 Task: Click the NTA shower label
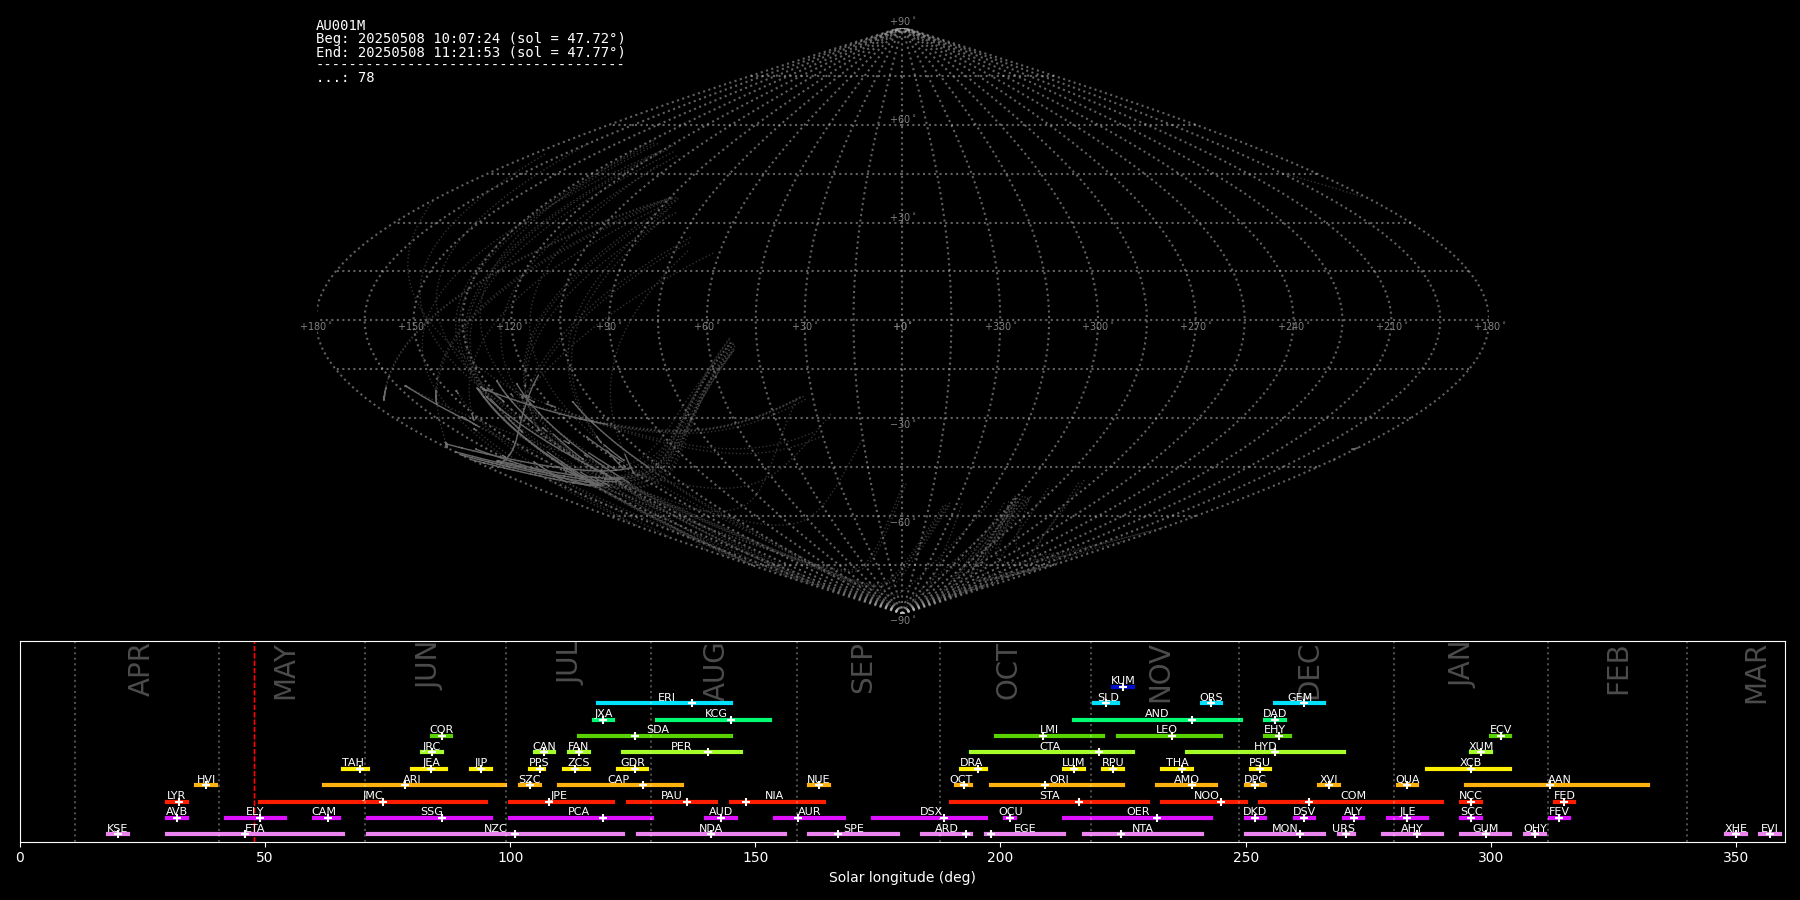tap(1142, 829)
